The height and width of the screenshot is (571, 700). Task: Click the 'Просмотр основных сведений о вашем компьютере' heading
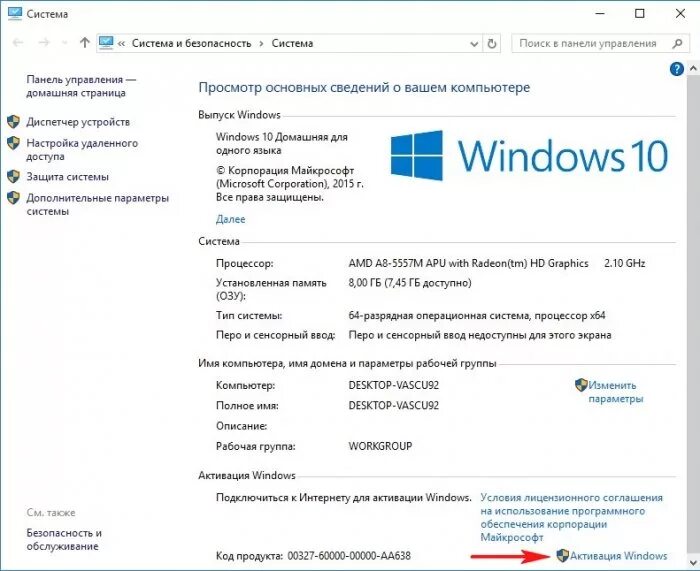(x=364, y=88)
